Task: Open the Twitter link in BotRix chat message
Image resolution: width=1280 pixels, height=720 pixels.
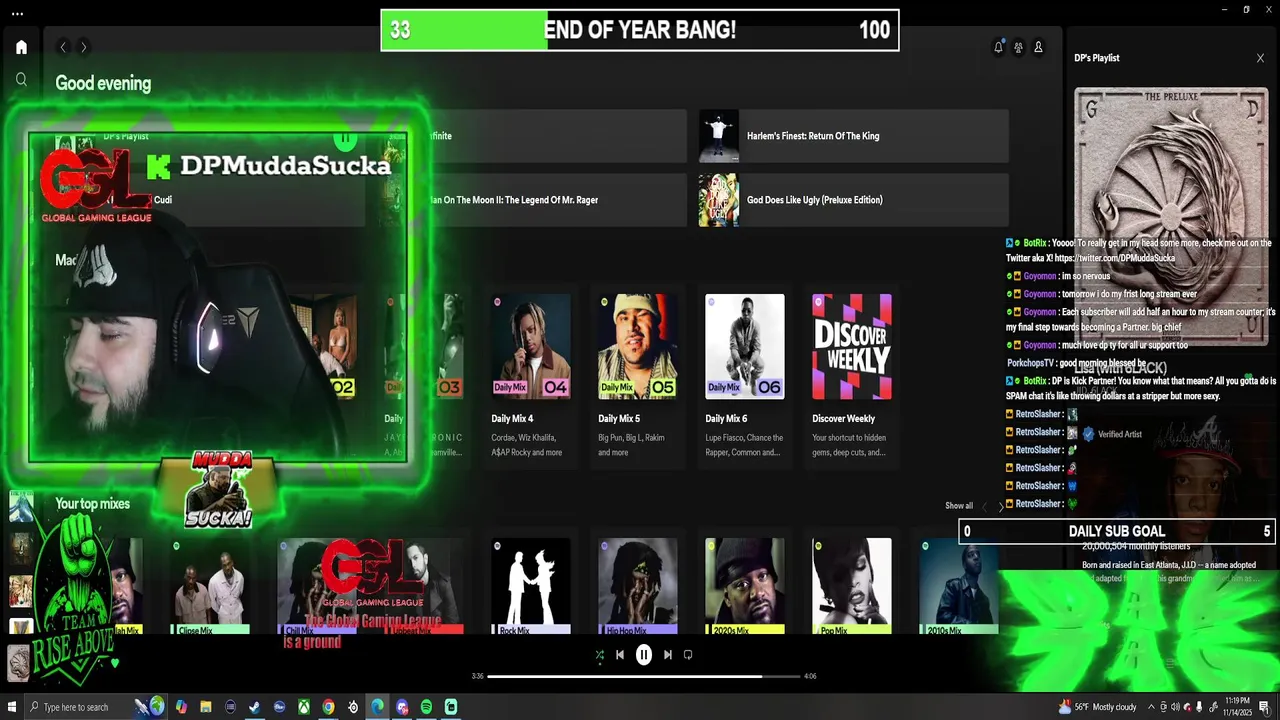Action: pyautogui.click(x=1115, y=258)
